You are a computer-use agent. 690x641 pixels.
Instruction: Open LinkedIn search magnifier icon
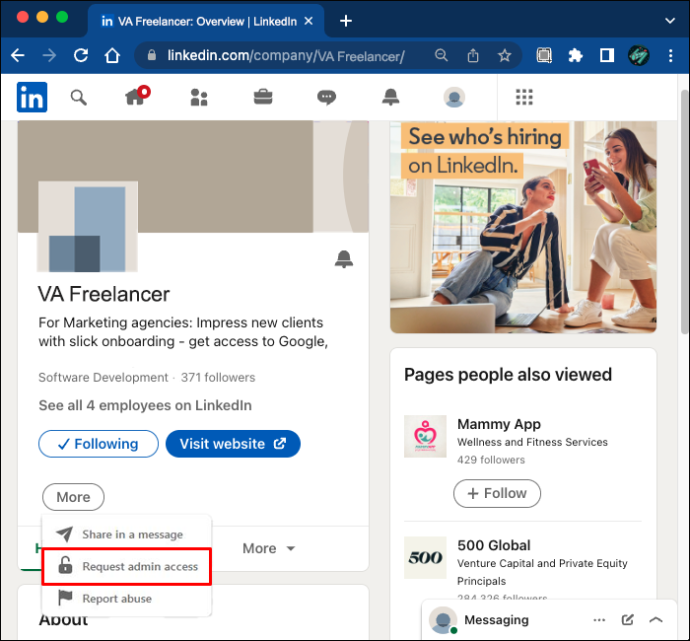pyautogui.click(x=78, y=97)
